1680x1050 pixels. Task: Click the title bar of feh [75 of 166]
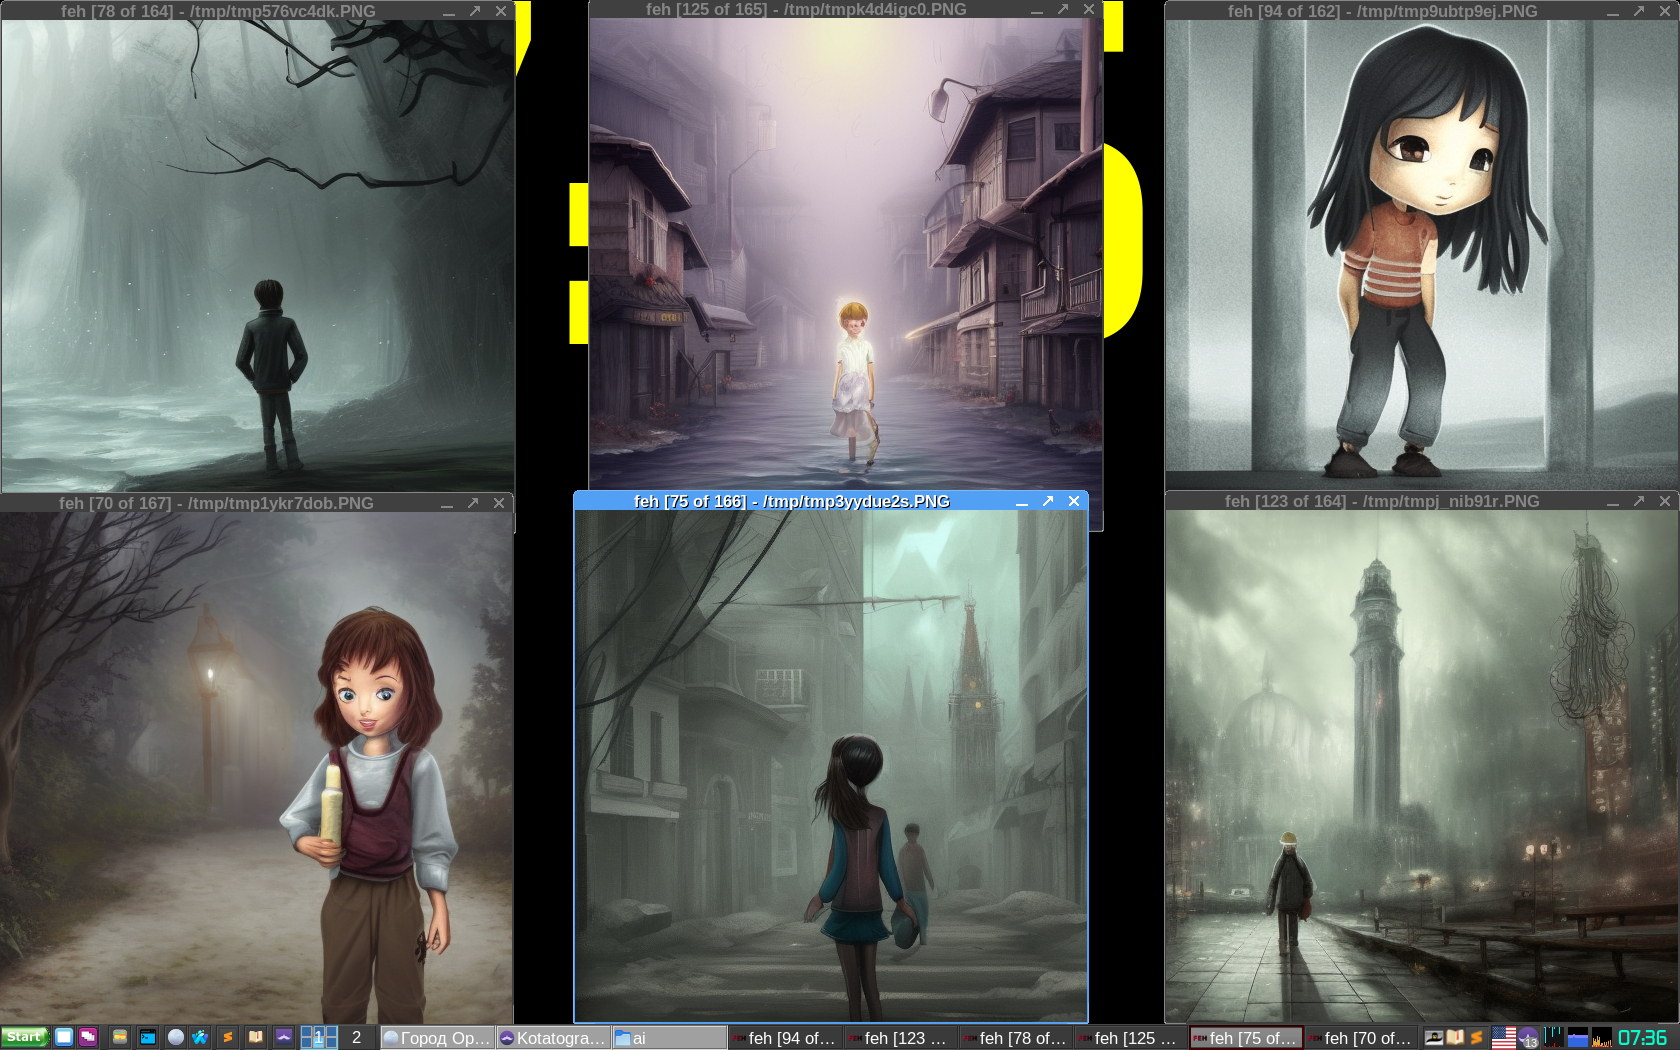coord(792,501)
